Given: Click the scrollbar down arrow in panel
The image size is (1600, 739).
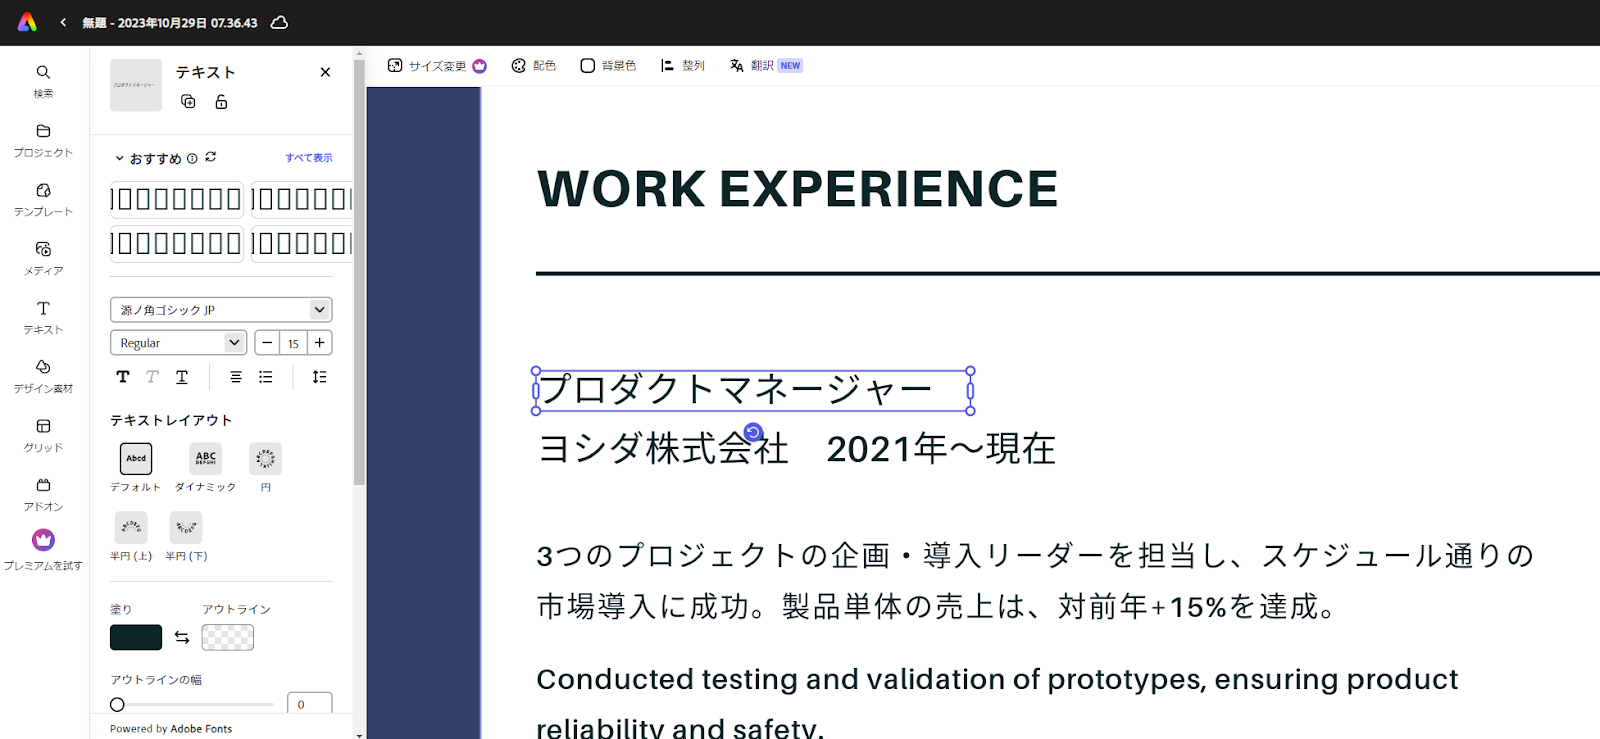Looking at the screenshot, I should tap(359, 734).
